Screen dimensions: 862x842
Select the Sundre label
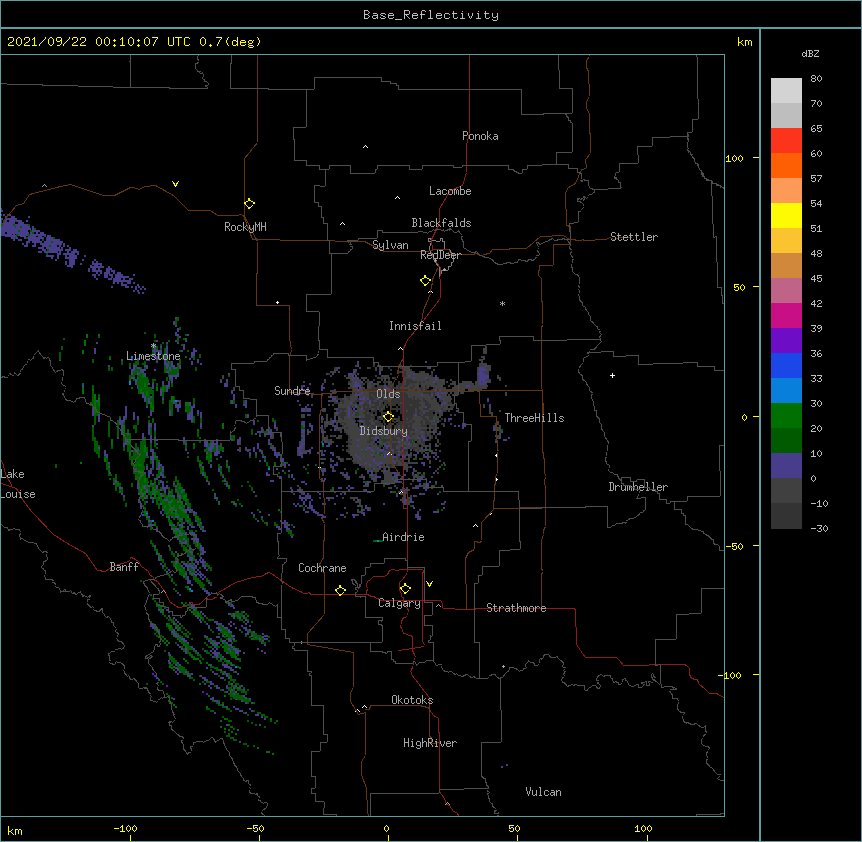[x=292, y=391]
